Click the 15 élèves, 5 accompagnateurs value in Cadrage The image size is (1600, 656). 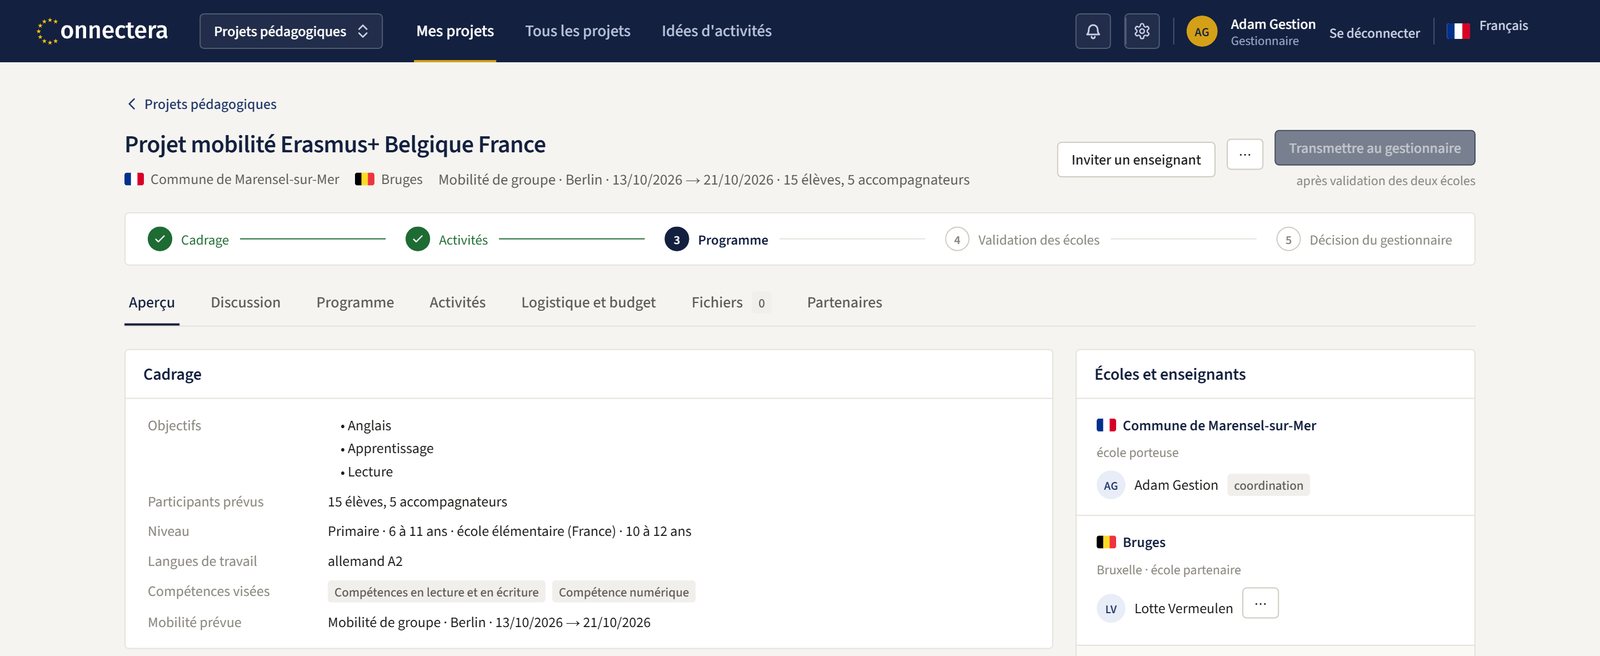click(x=417, y=502)
